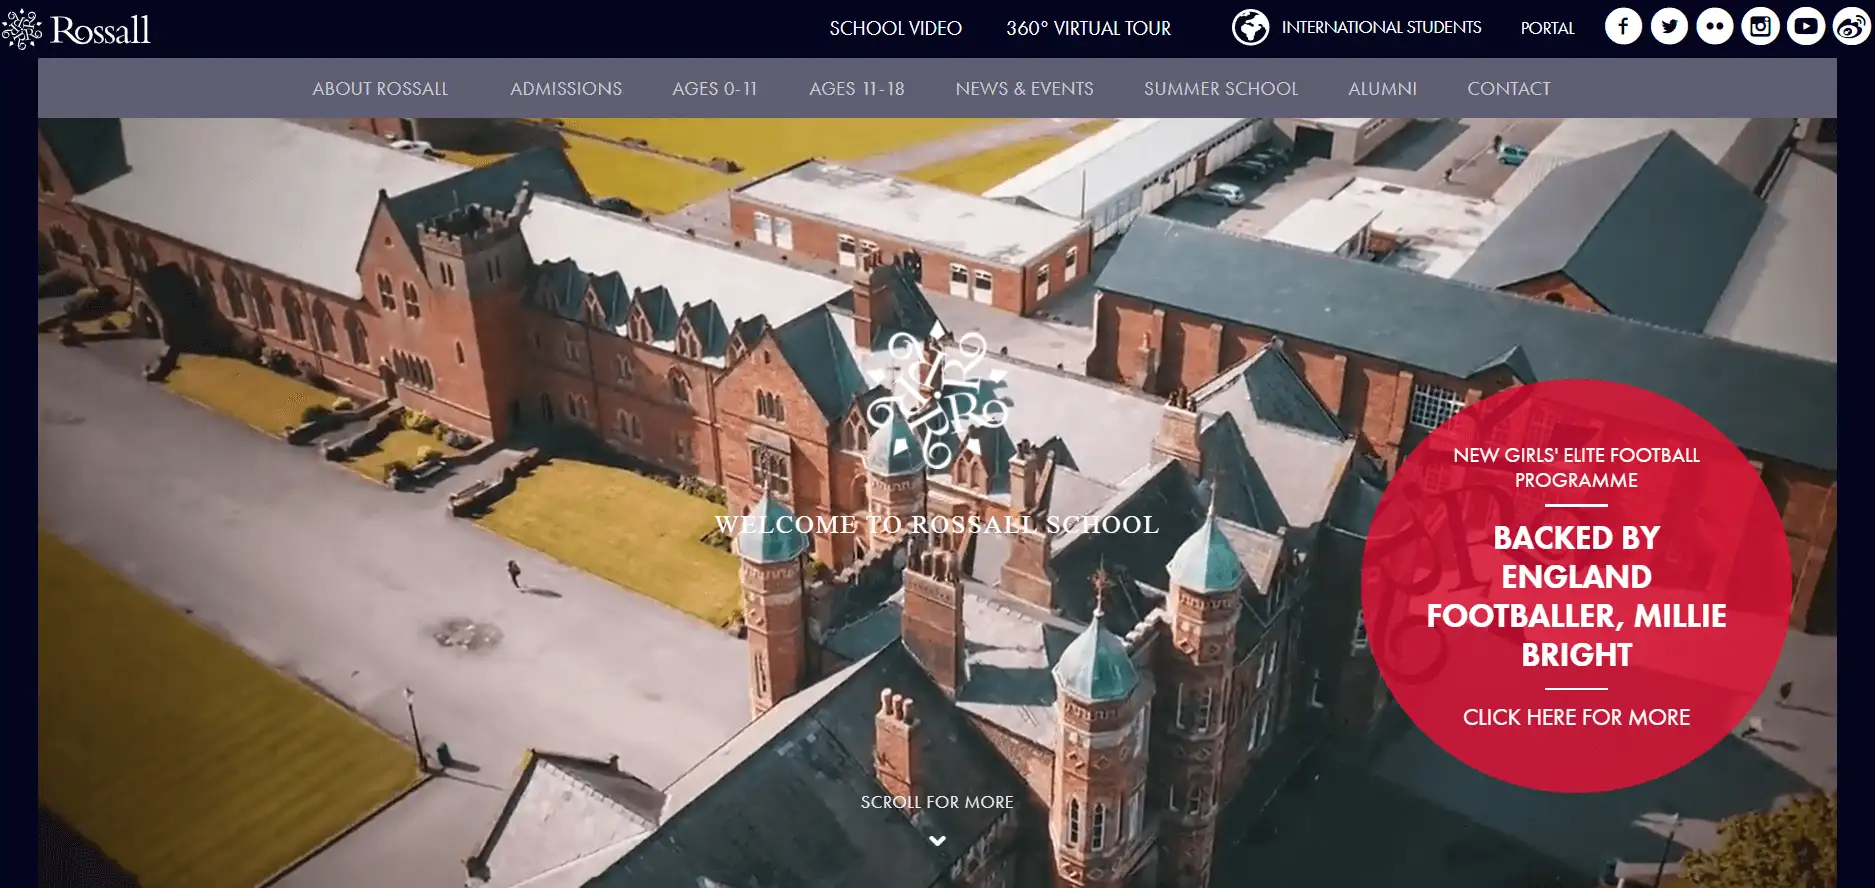Open the Ages 11-18 menu
The image size is (1875, 888).
click(x=857, y=89)
